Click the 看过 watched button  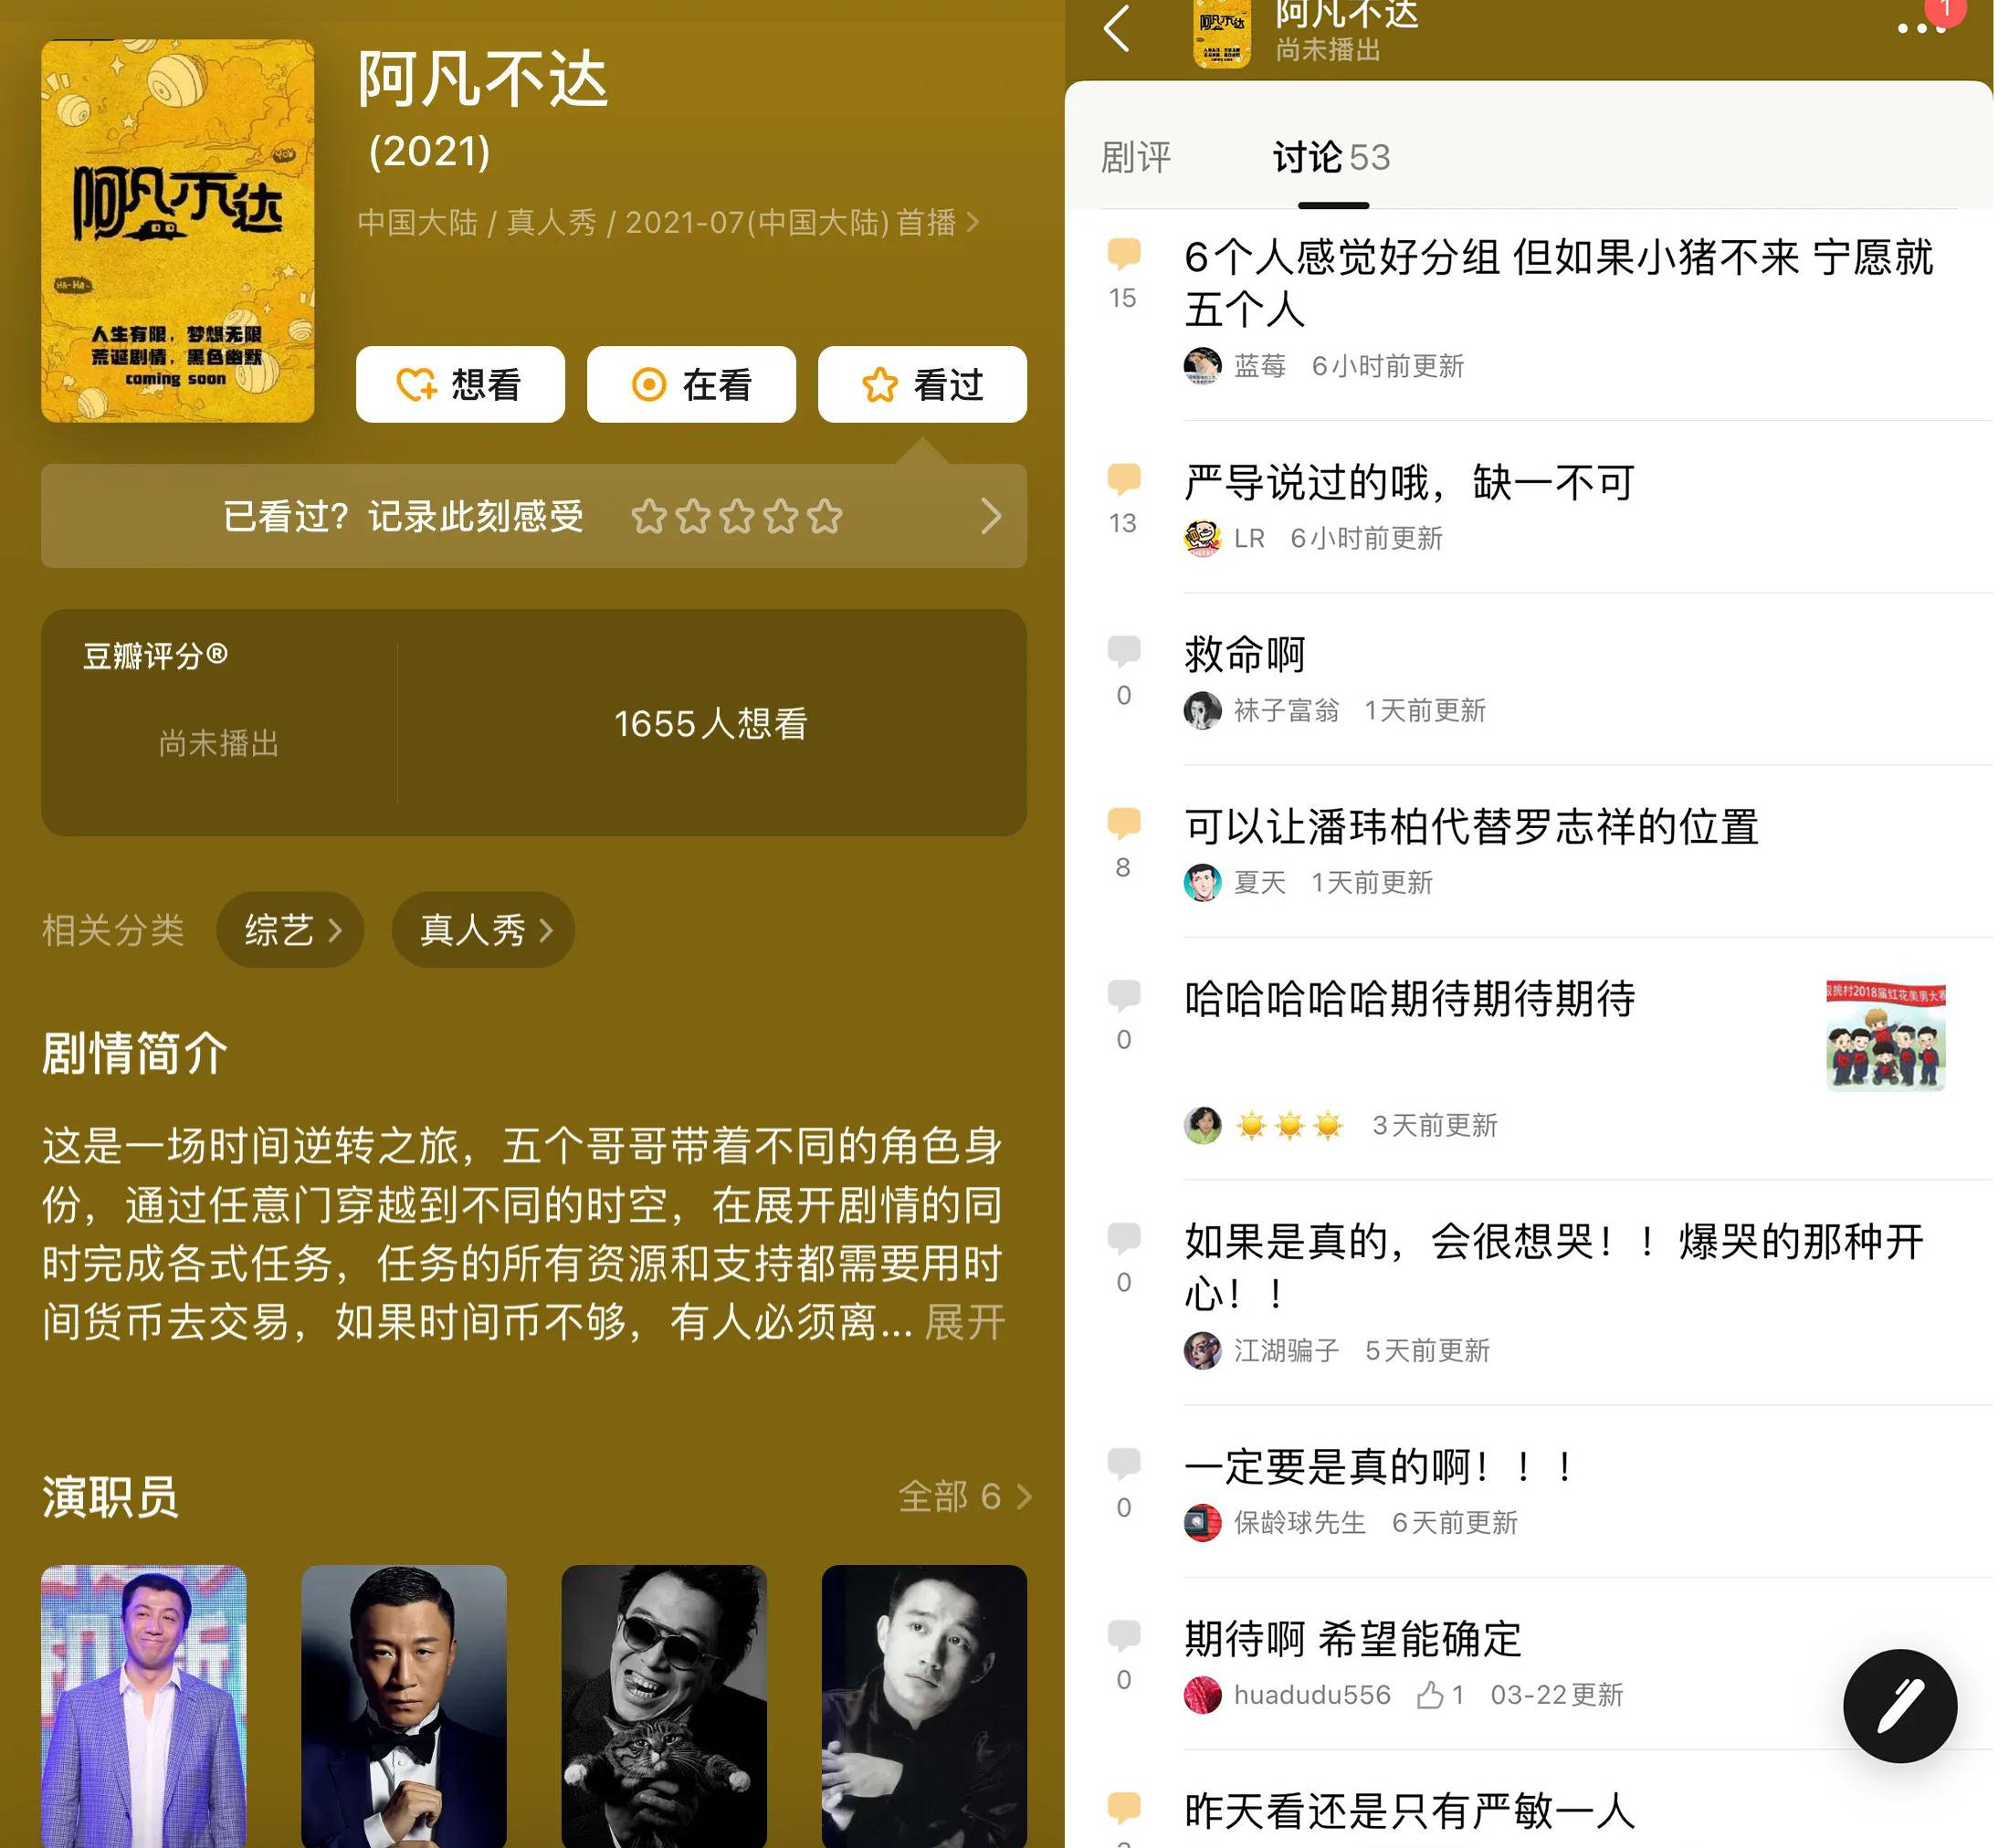[922, 384]
